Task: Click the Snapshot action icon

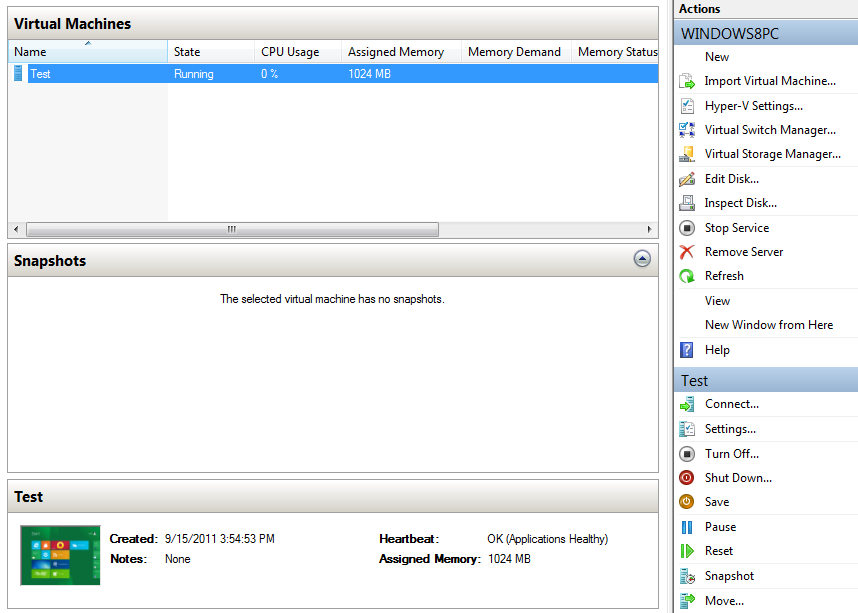Action: (x=687, y=576)
